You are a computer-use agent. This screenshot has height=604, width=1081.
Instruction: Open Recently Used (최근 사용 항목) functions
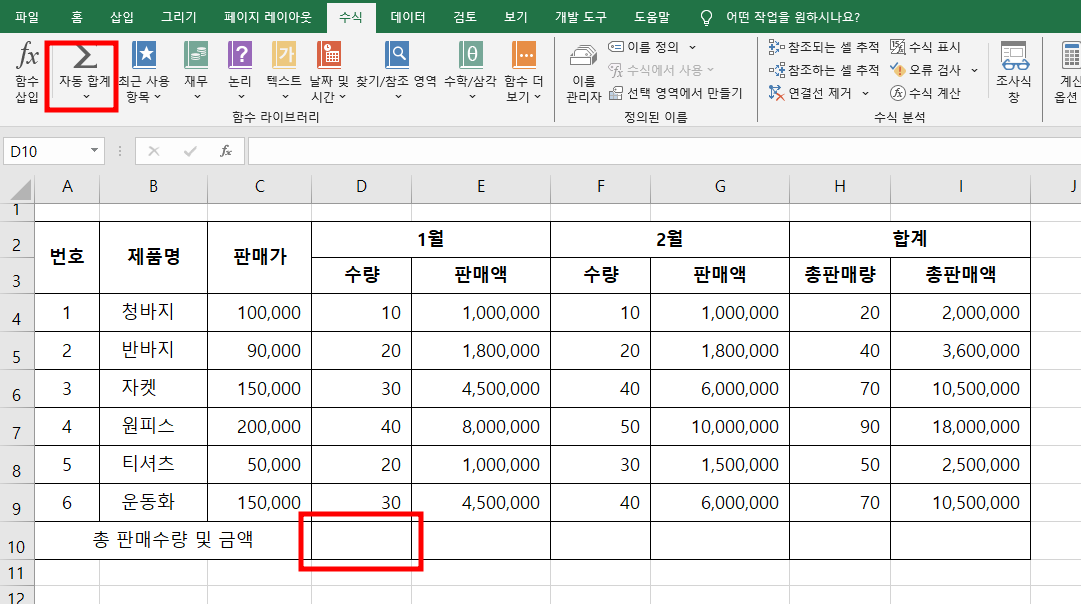coord(144,72)
